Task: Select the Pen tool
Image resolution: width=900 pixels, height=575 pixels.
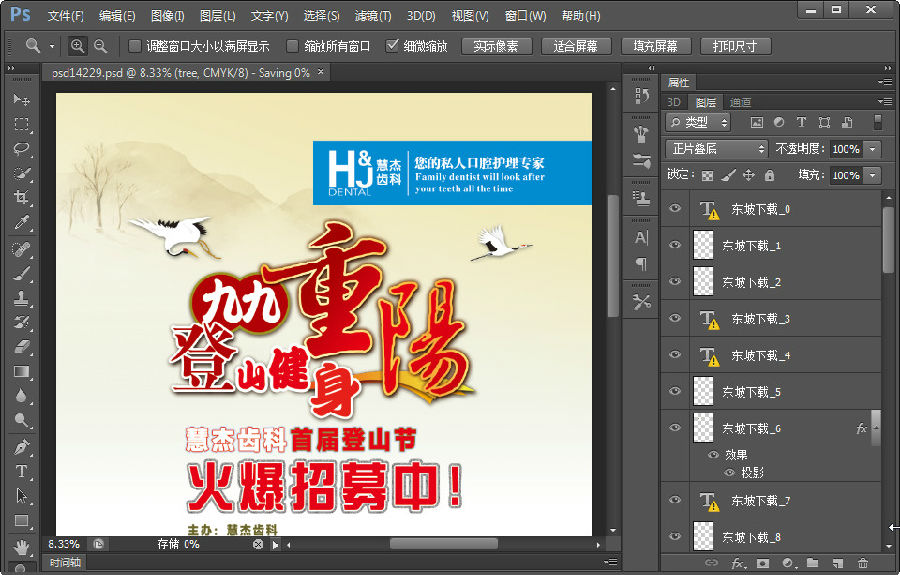Action: click(22, 446)
